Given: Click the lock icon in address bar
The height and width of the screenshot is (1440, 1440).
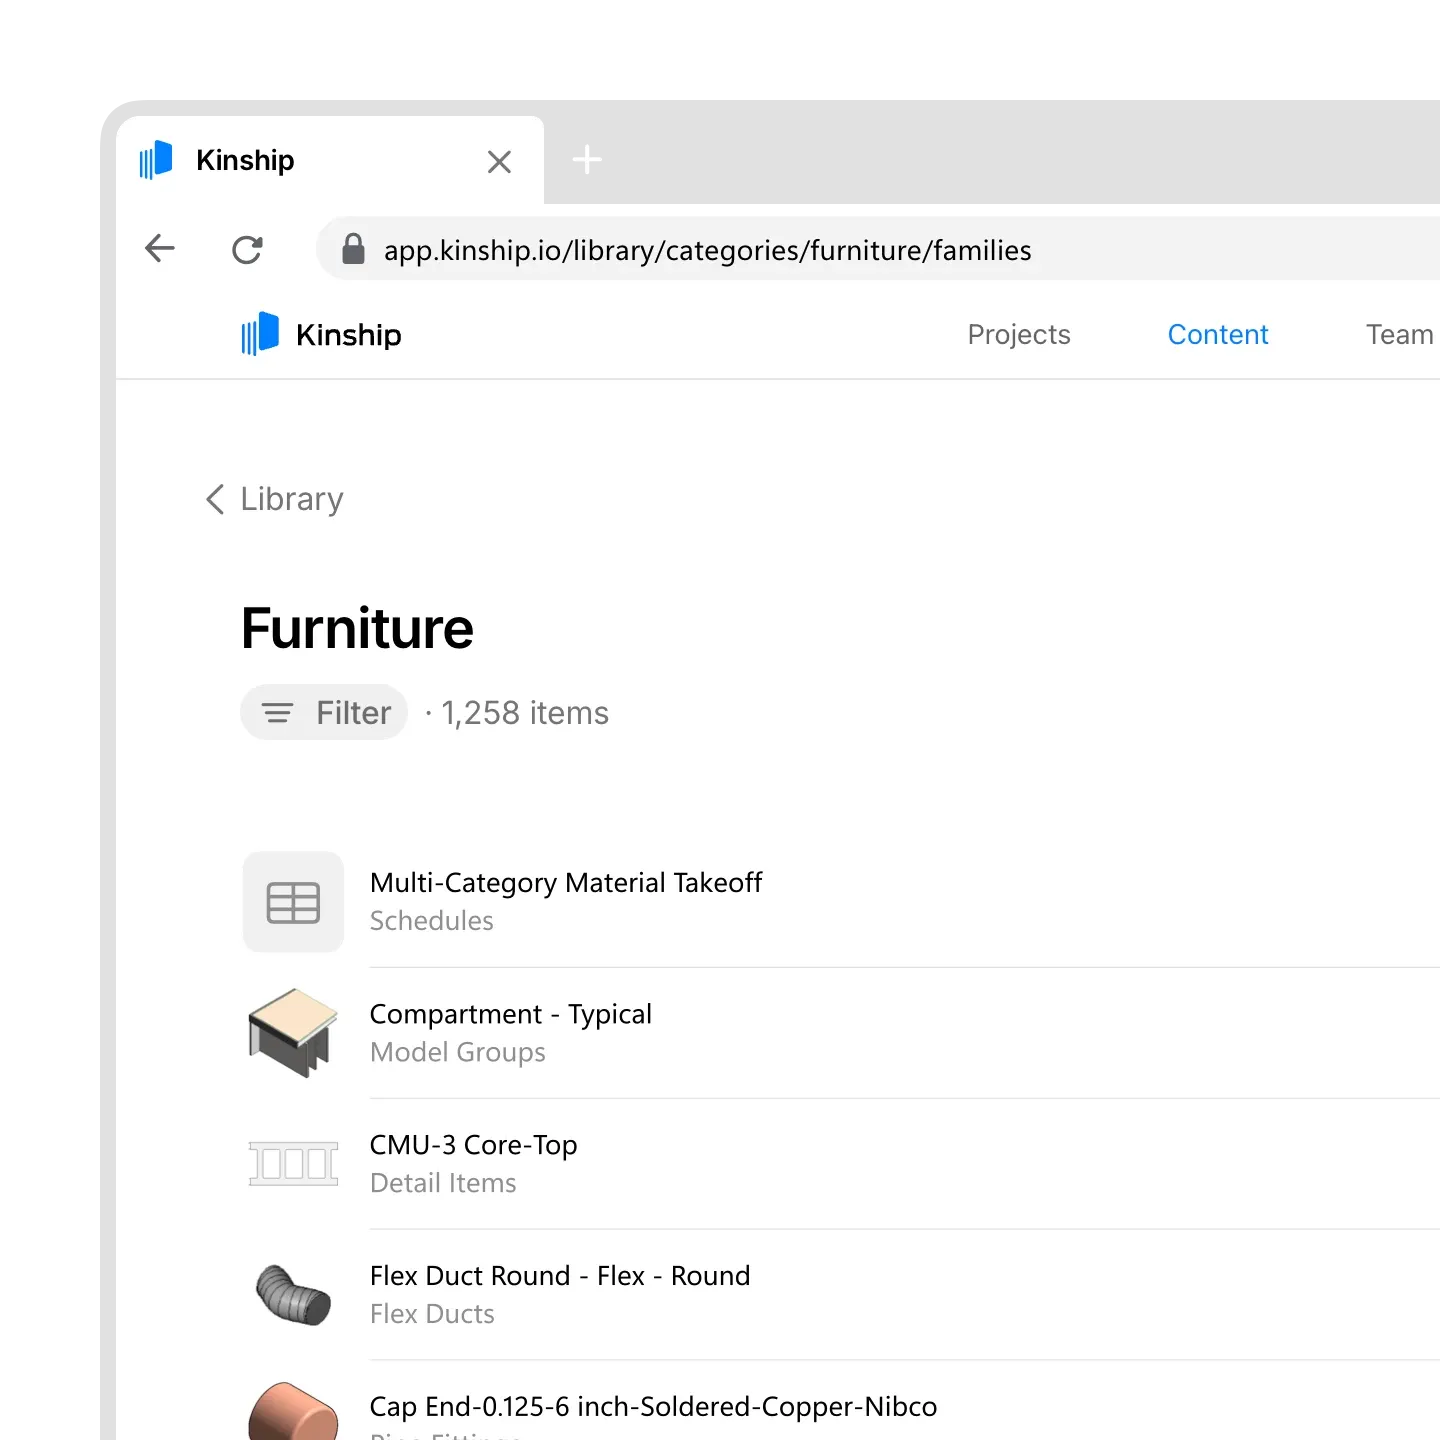Looking at the screenshot, I should click(x=353, y=249).
